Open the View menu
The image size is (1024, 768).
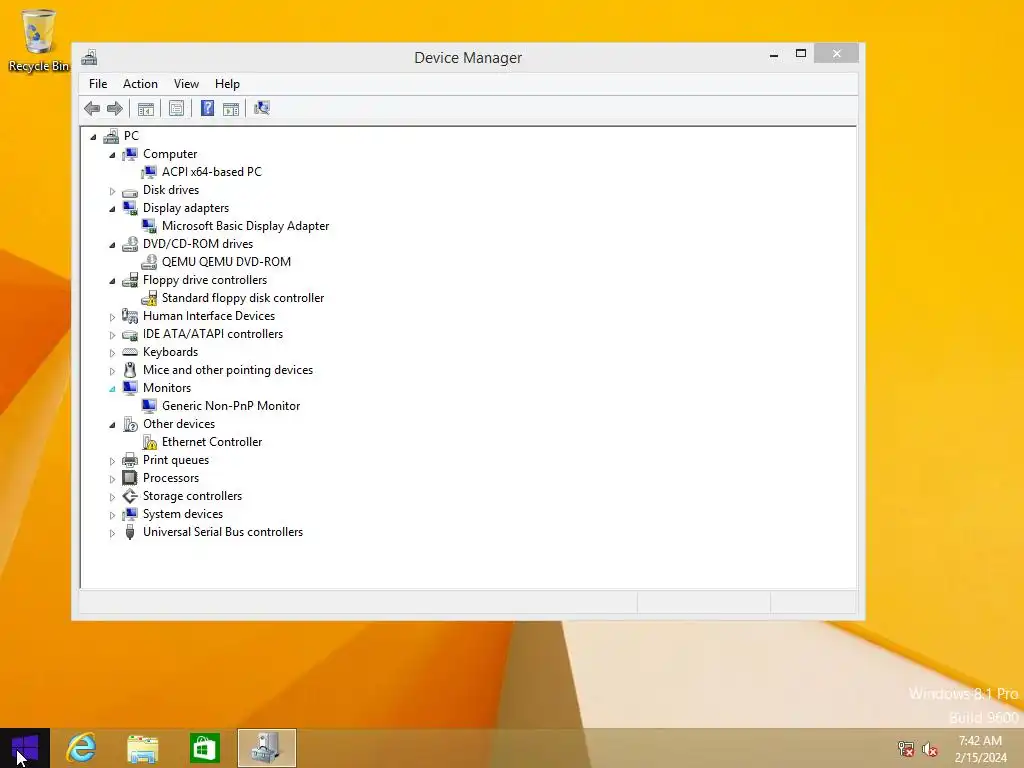(x=186, y=84)
